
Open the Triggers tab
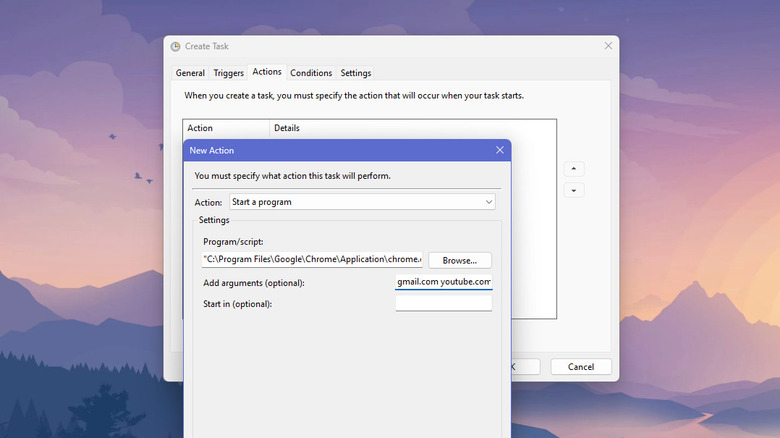228,73
